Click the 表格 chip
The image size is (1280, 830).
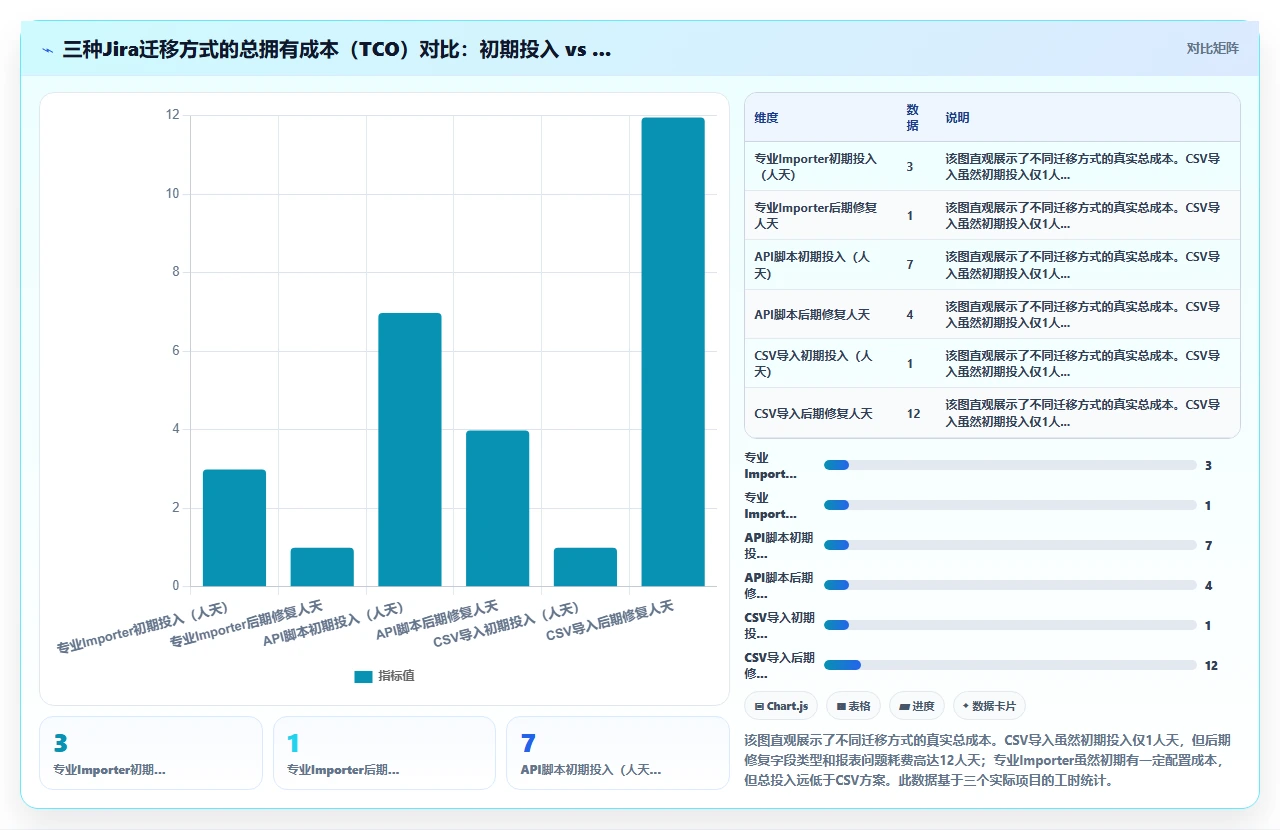point(853,706)
